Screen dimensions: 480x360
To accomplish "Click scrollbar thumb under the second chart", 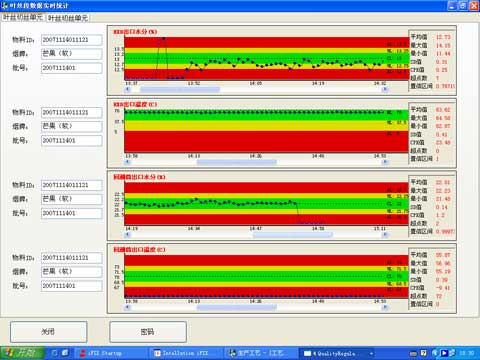I will [x=237, y=162].
